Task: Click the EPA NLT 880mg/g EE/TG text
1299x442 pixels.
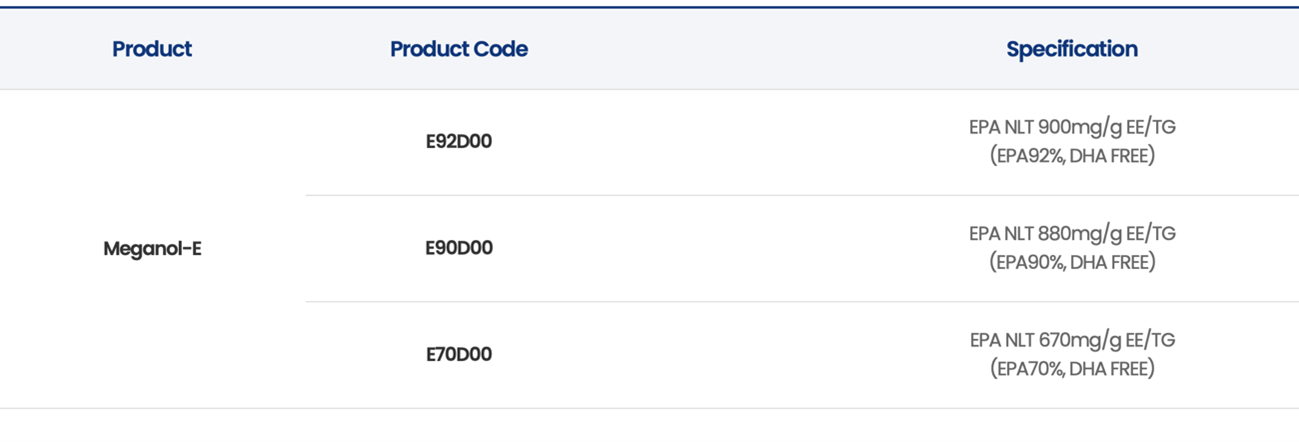Action: tap(1072, 234)
